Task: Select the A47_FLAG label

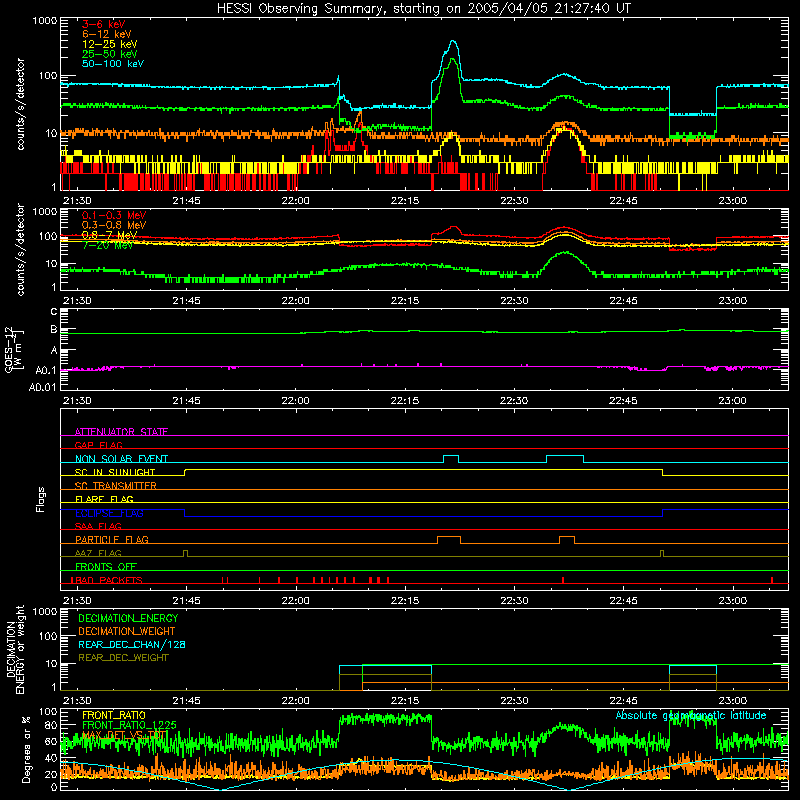Action: point(98,553)
